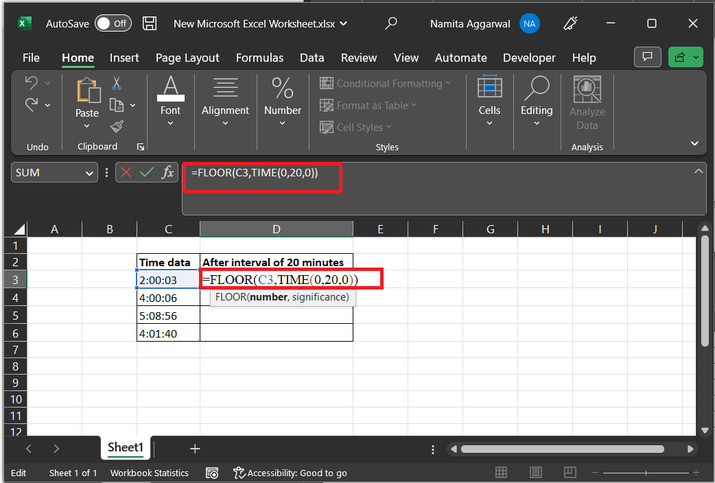
Task: Toggle the AutoSave switch
Action: coord(112,22)
